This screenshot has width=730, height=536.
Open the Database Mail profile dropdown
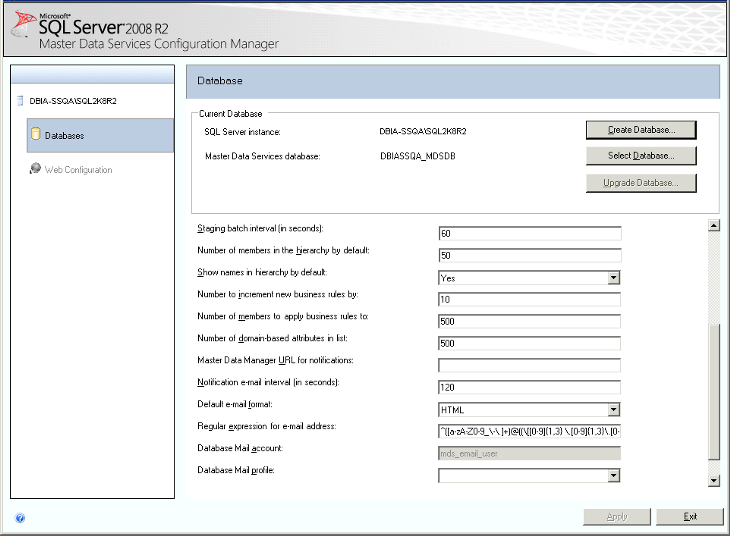coord(614,475)
